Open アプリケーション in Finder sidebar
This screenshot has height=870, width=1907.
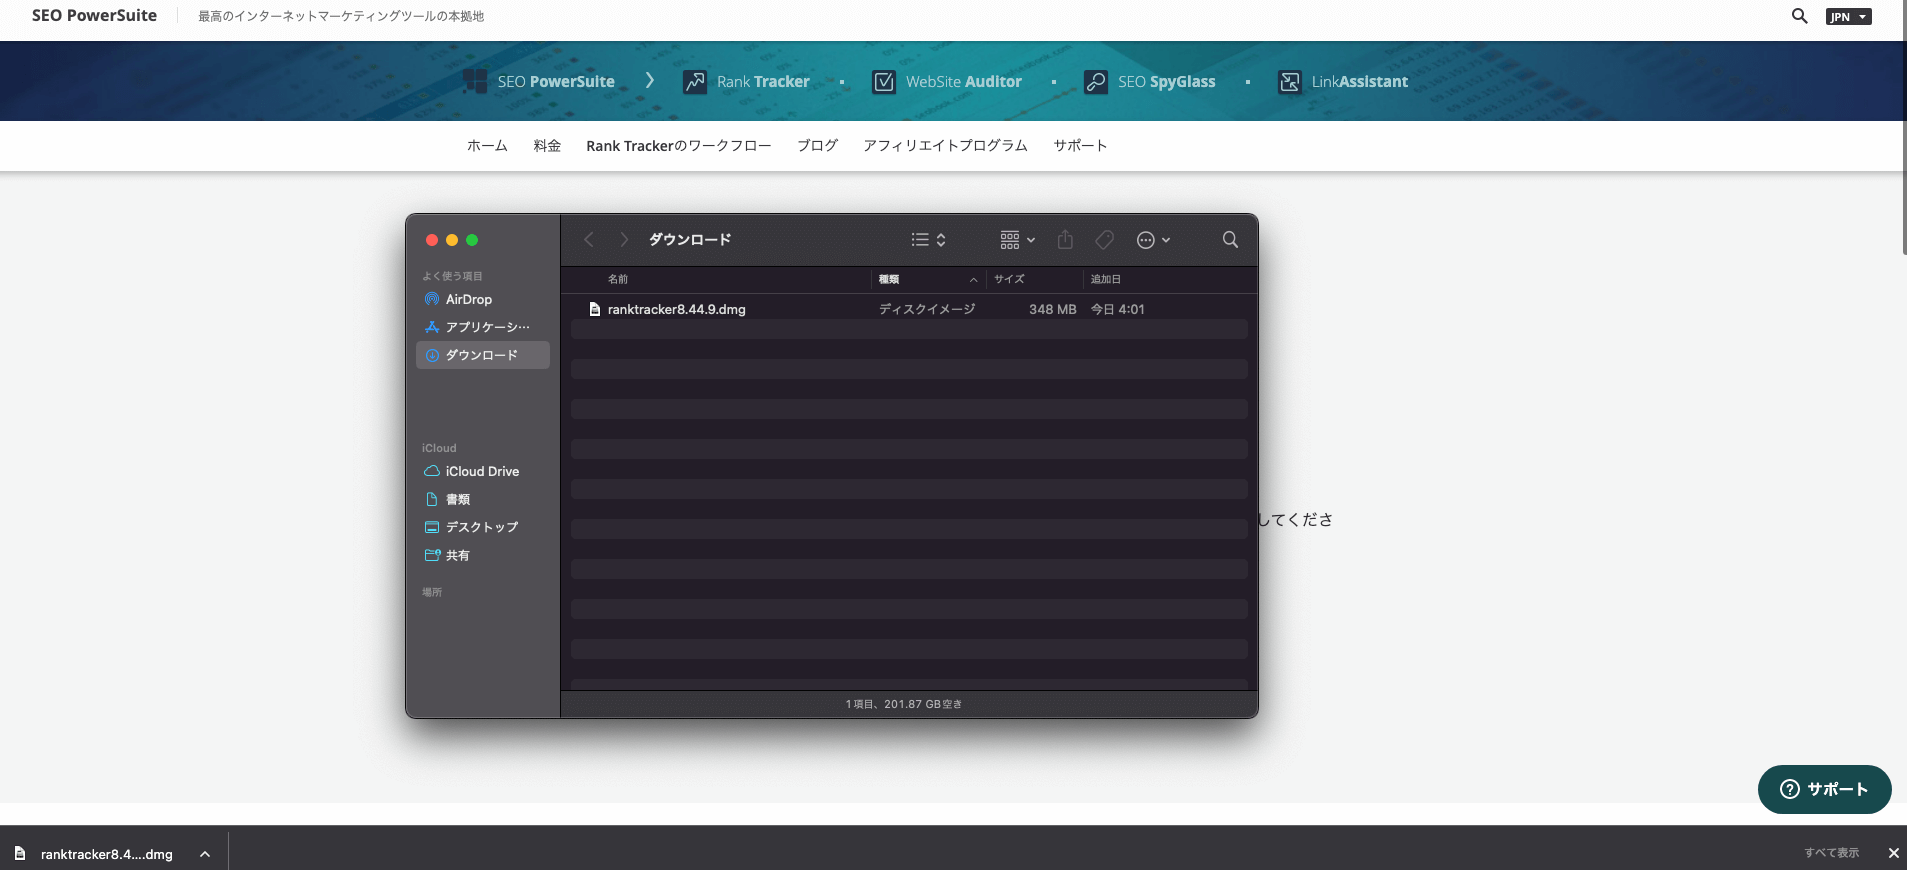pos(482,328)
